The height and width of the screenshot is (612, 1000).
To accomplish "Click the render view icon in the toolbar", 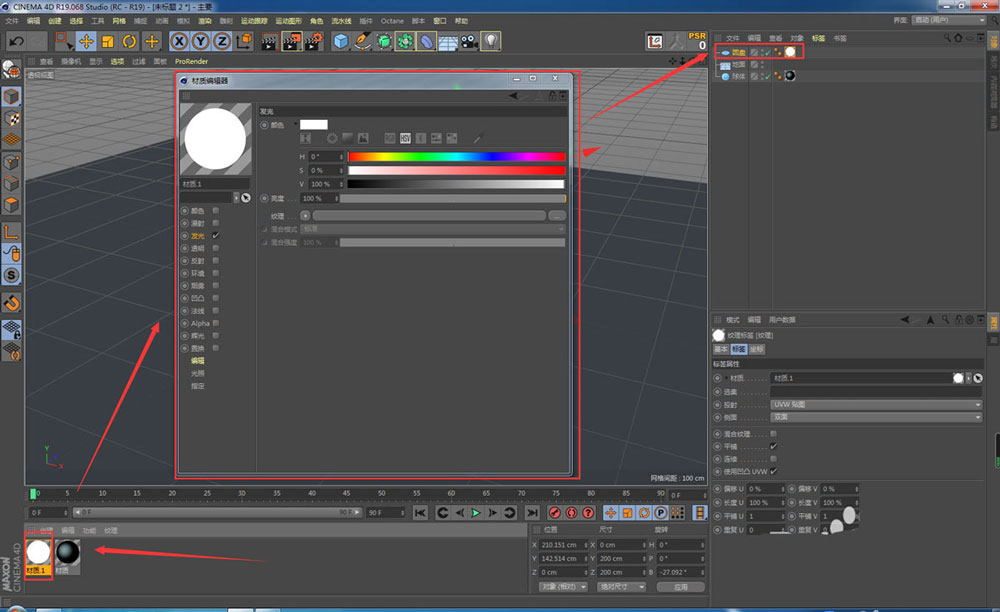I will pos(270,41).
